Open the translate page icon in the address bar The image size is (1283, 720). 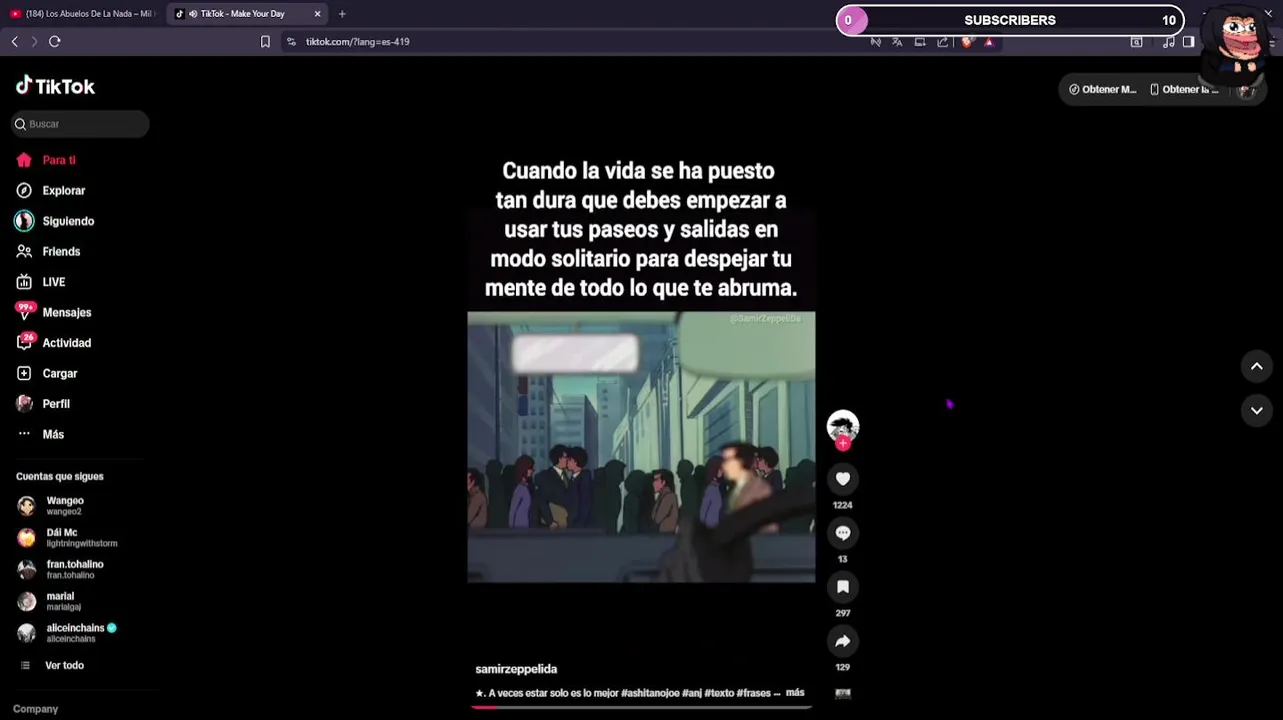897,42
